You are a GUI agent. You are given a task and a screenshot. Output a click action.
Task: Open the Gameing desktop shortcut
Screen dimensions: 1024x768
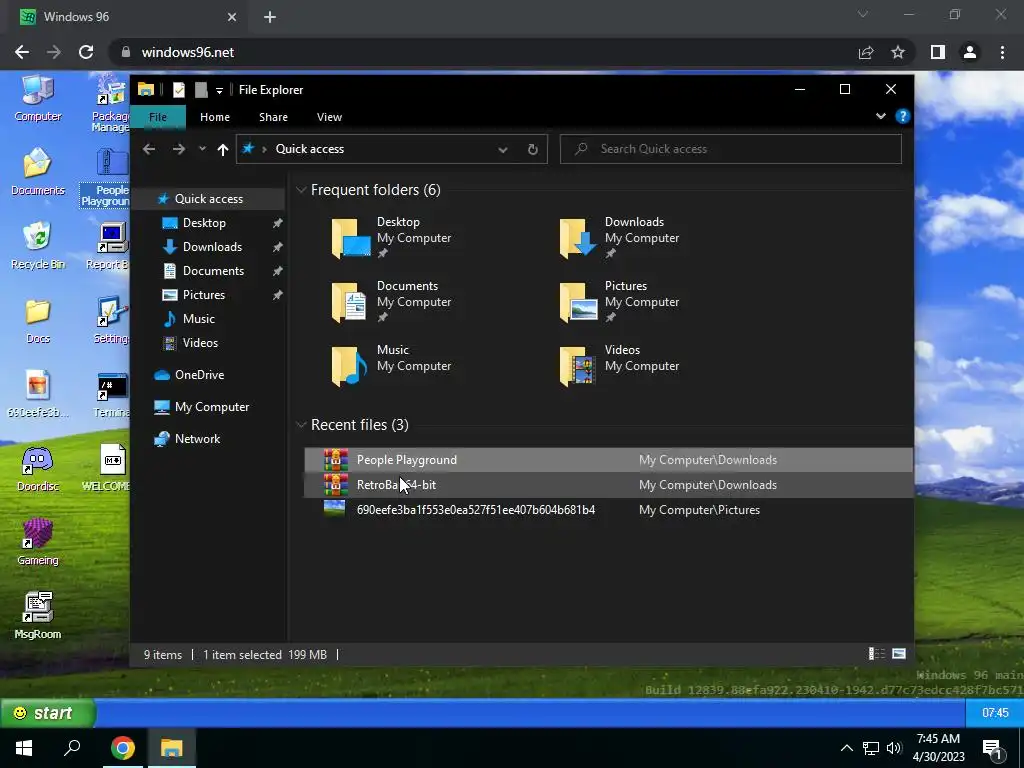pos(37,542)
